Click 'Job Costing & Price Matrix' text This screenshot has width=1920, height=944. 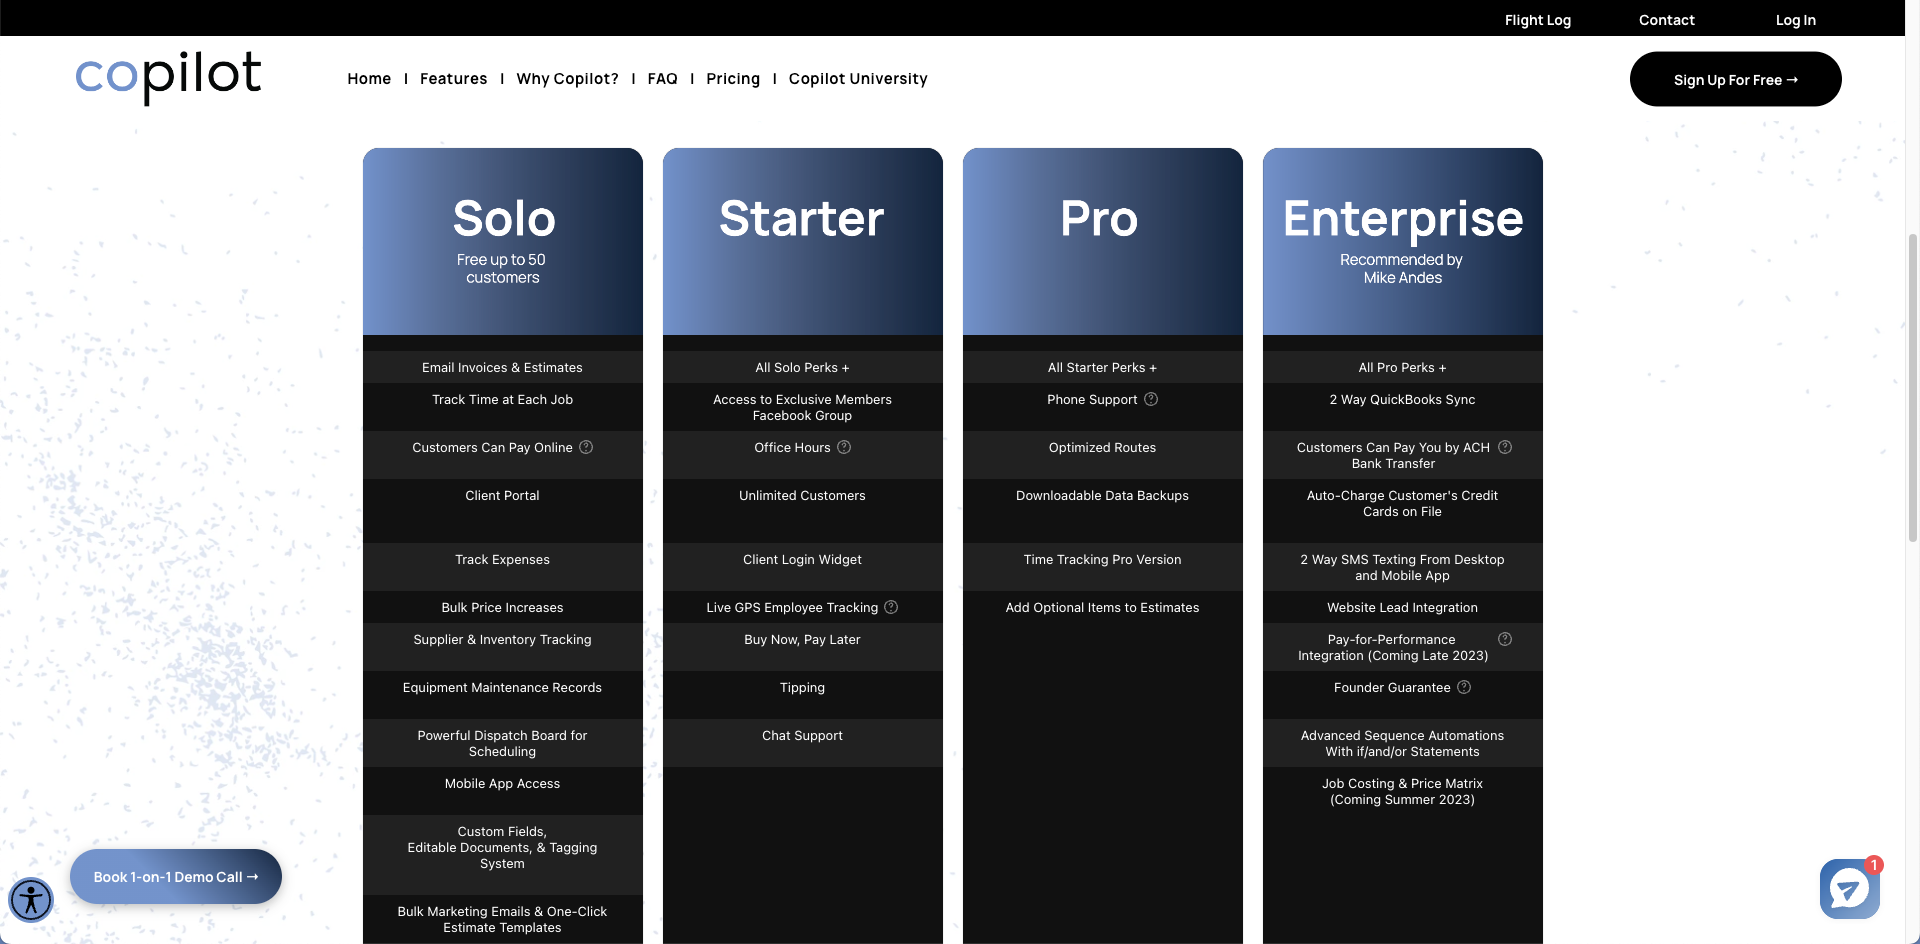pyautogui.click(x=1402, y=791)
